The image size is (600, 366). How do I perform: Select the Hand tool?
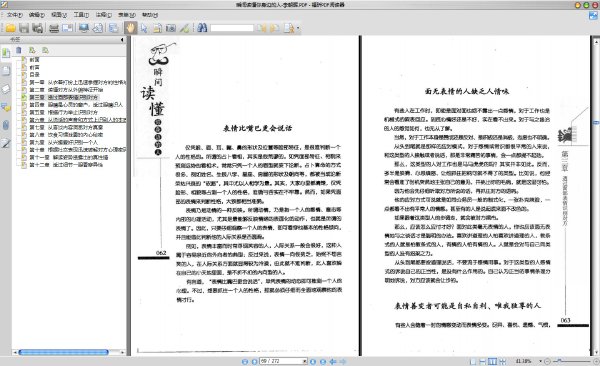130,28
